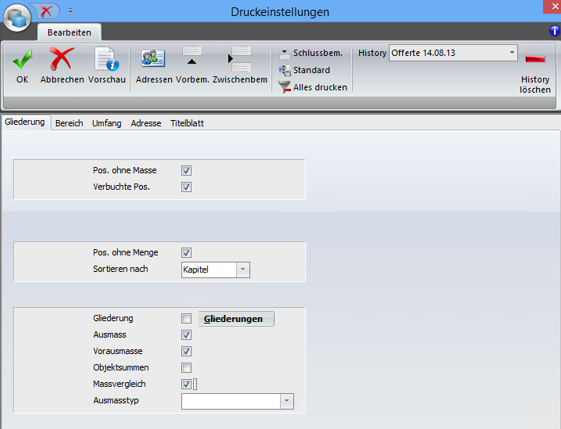Click the Gliederungen button
The height and width of the screenshot is (429, 561).
pyautogui.click(x=236, y=319)
